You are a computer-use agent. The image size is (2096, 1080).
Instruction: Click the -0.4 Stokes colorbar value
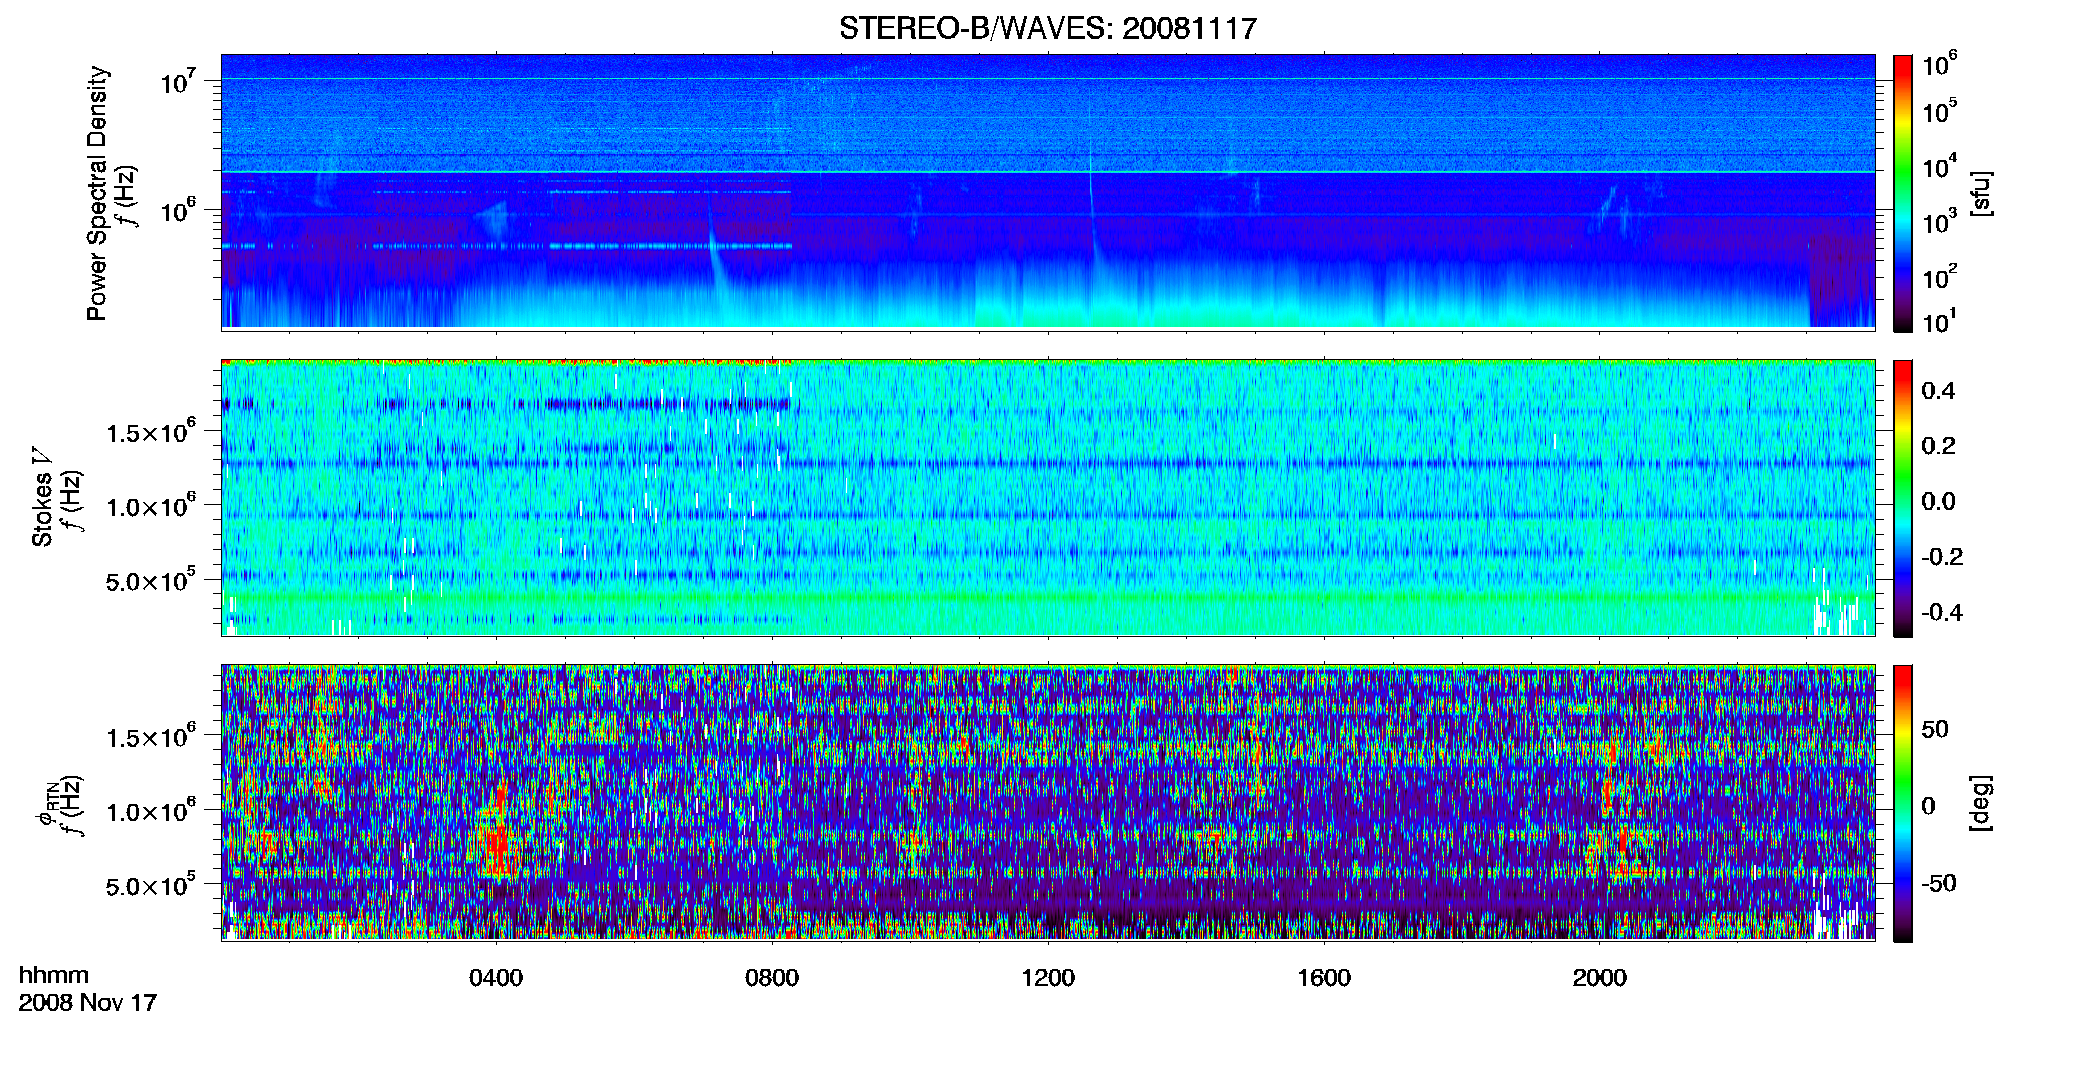(1942, 612)
